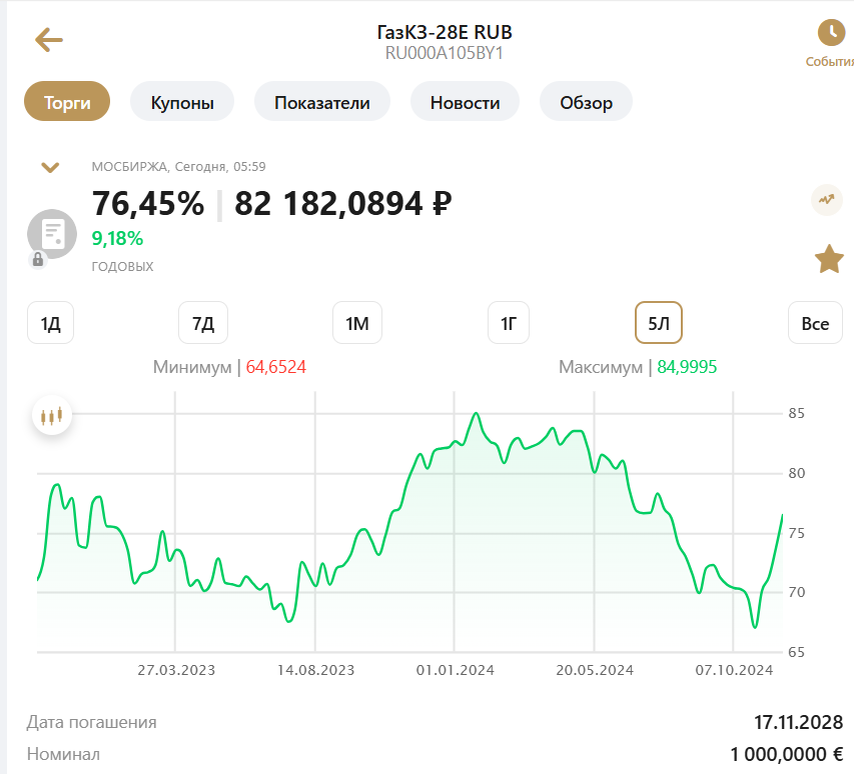This screenshot has height=774, width=854.
Task: Click the nominal 1 000,0000 € value
Action: point(786,754)
